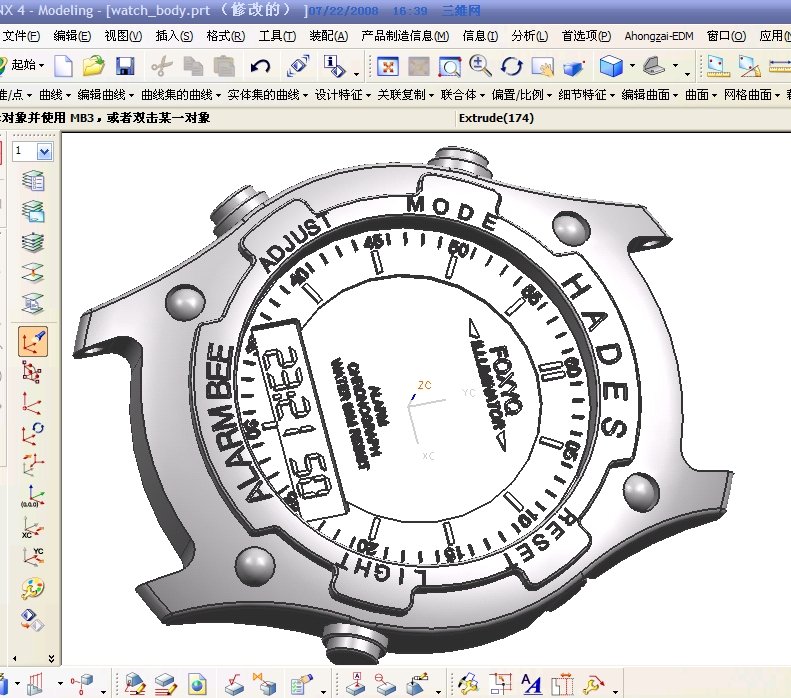Click the Move to Layer icon
Viewport: 791px width, 698px height.
[33, 273]
